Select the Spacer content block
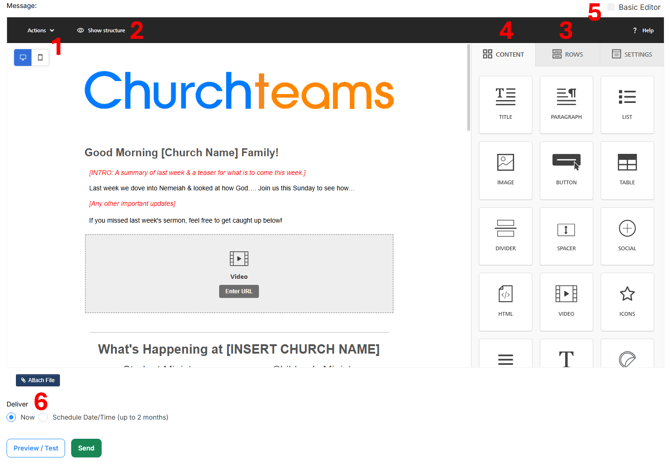Viewport: 670px width, 464px height. pyautogui.click(x=566, y=236)
